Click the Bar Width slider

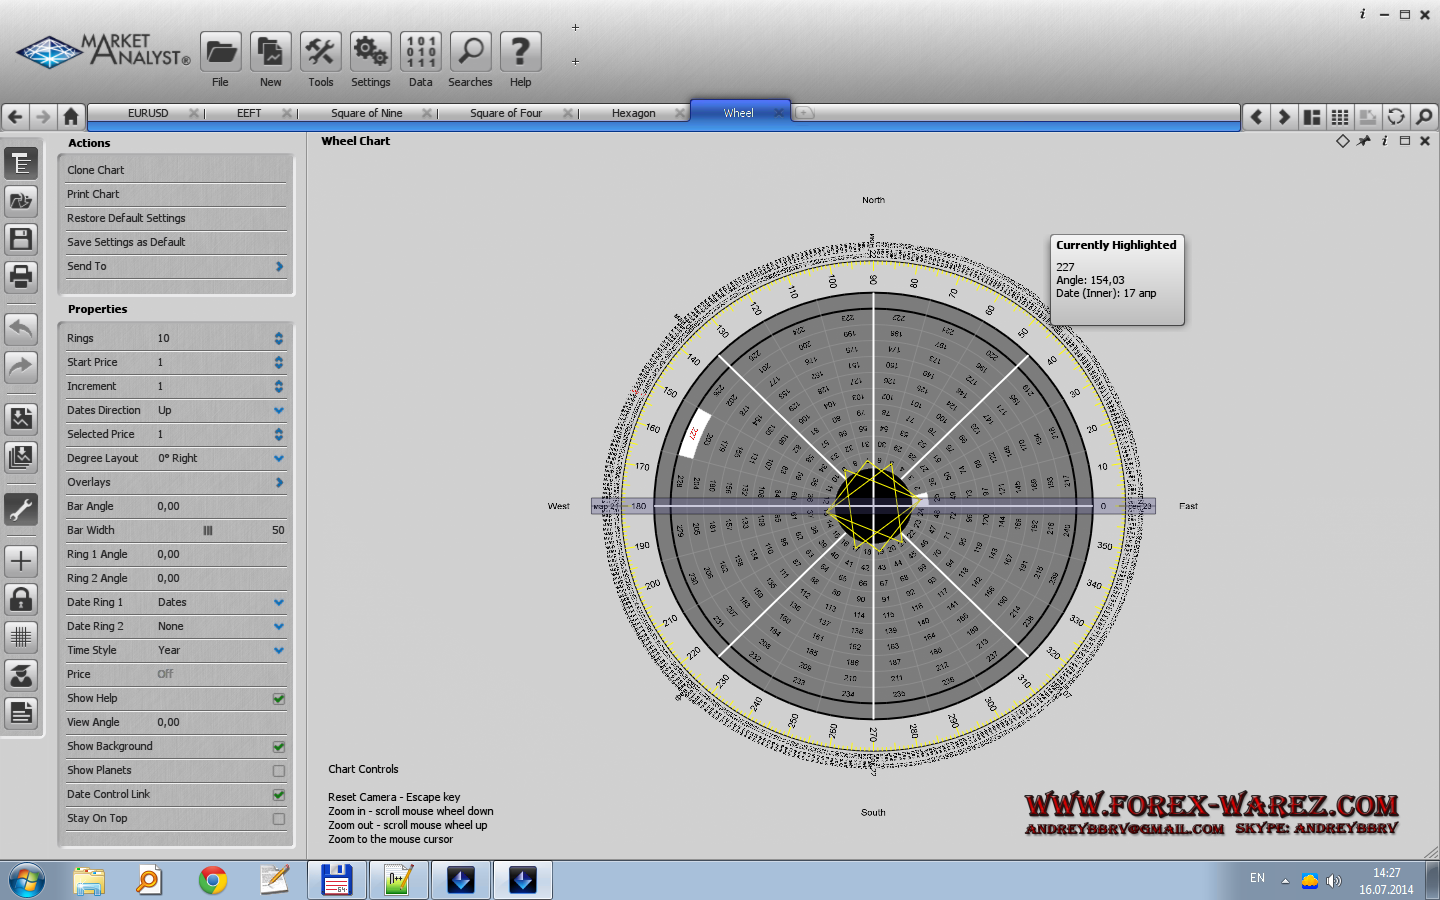click(208, 530)
